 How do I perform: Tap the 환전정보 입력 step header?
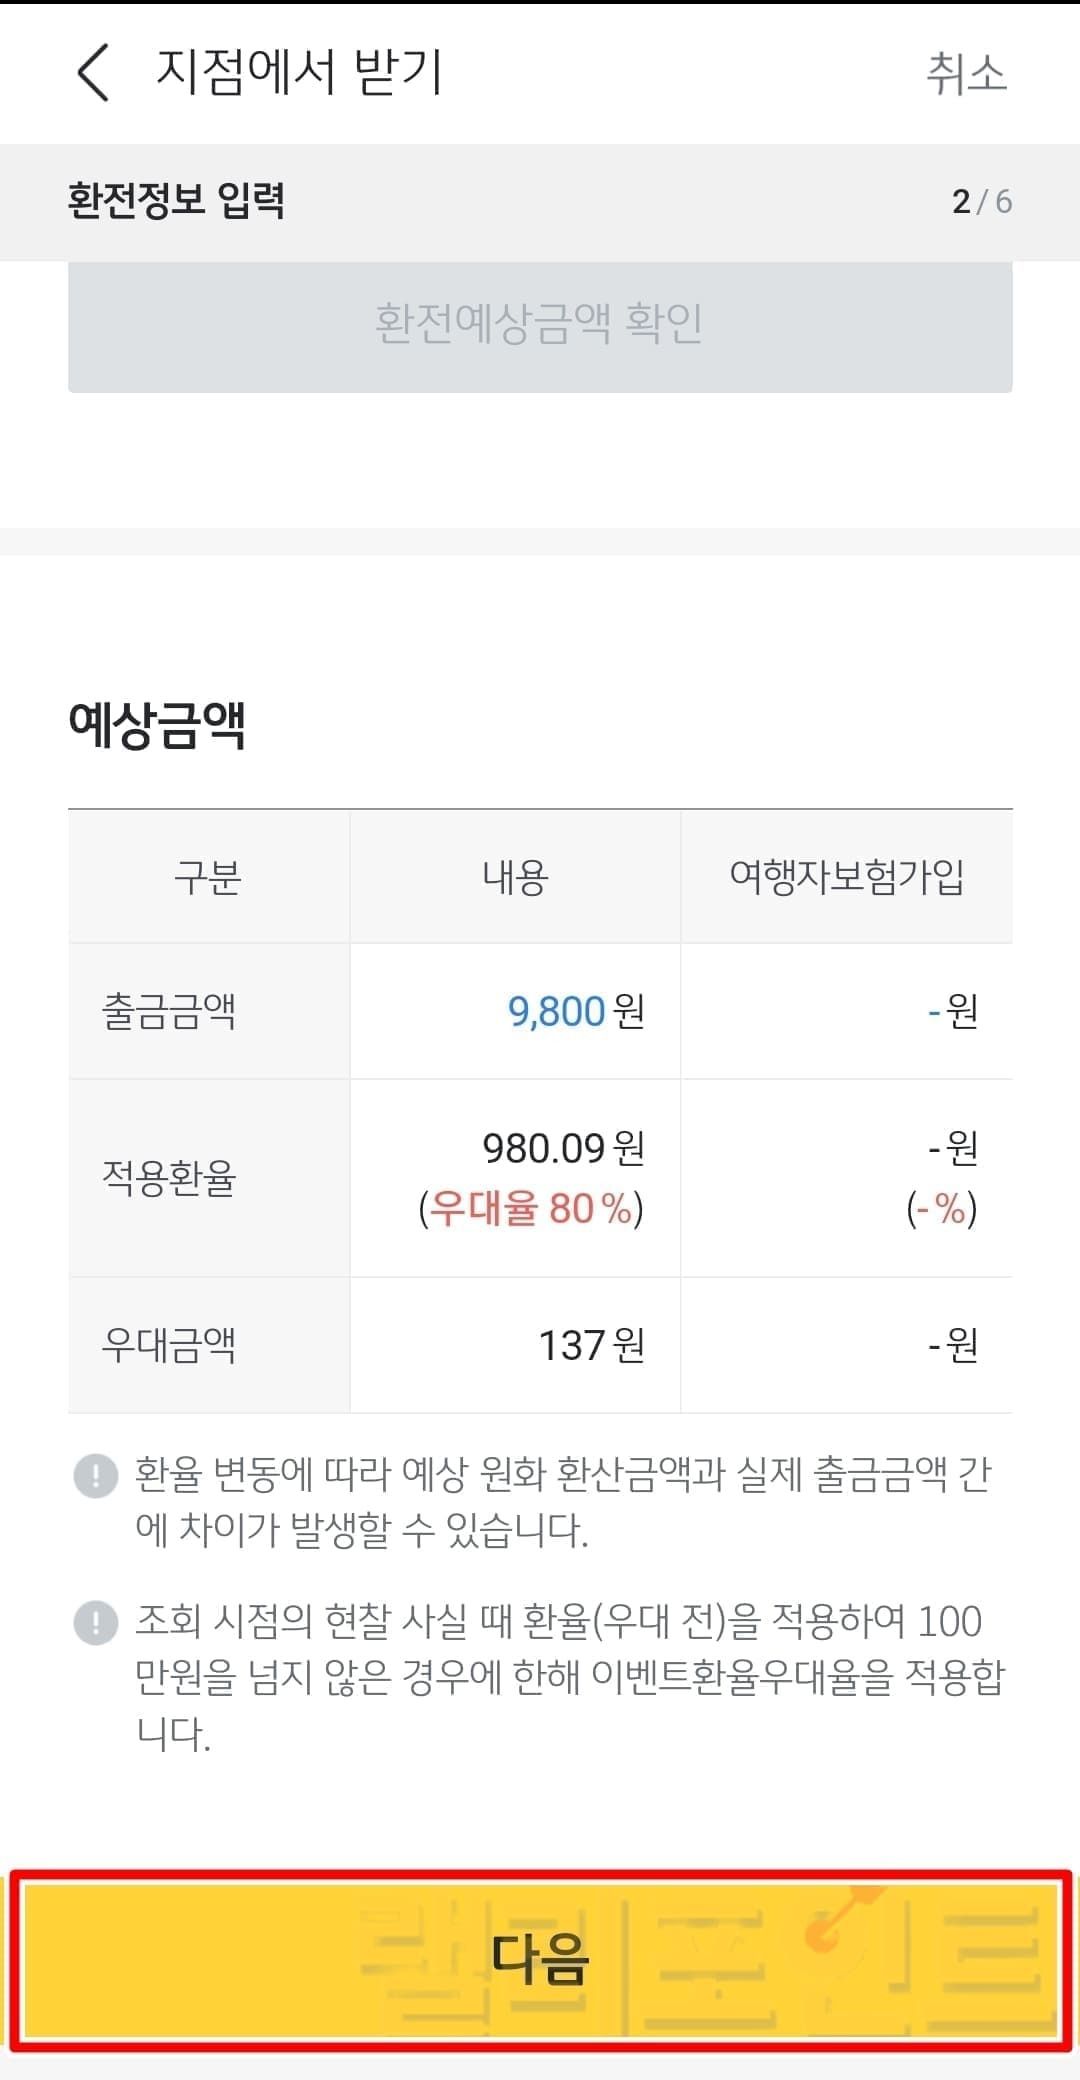176,201
